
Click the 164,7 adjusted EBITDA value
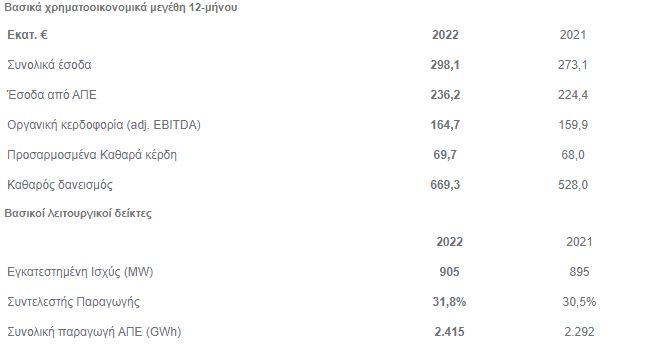(x=445, y=125)
